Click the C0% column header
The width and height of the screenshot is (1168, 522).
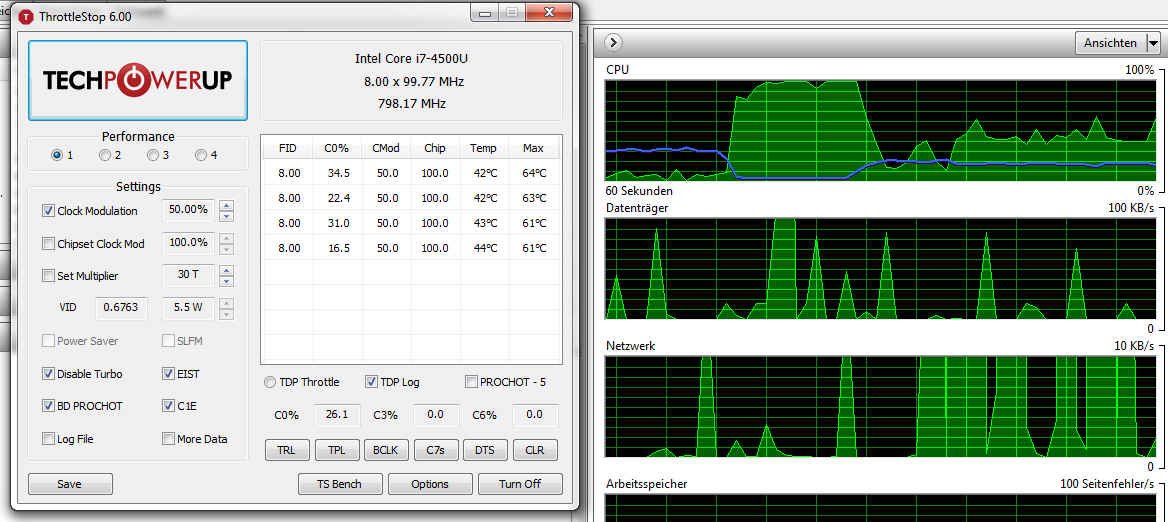[337, 148]
